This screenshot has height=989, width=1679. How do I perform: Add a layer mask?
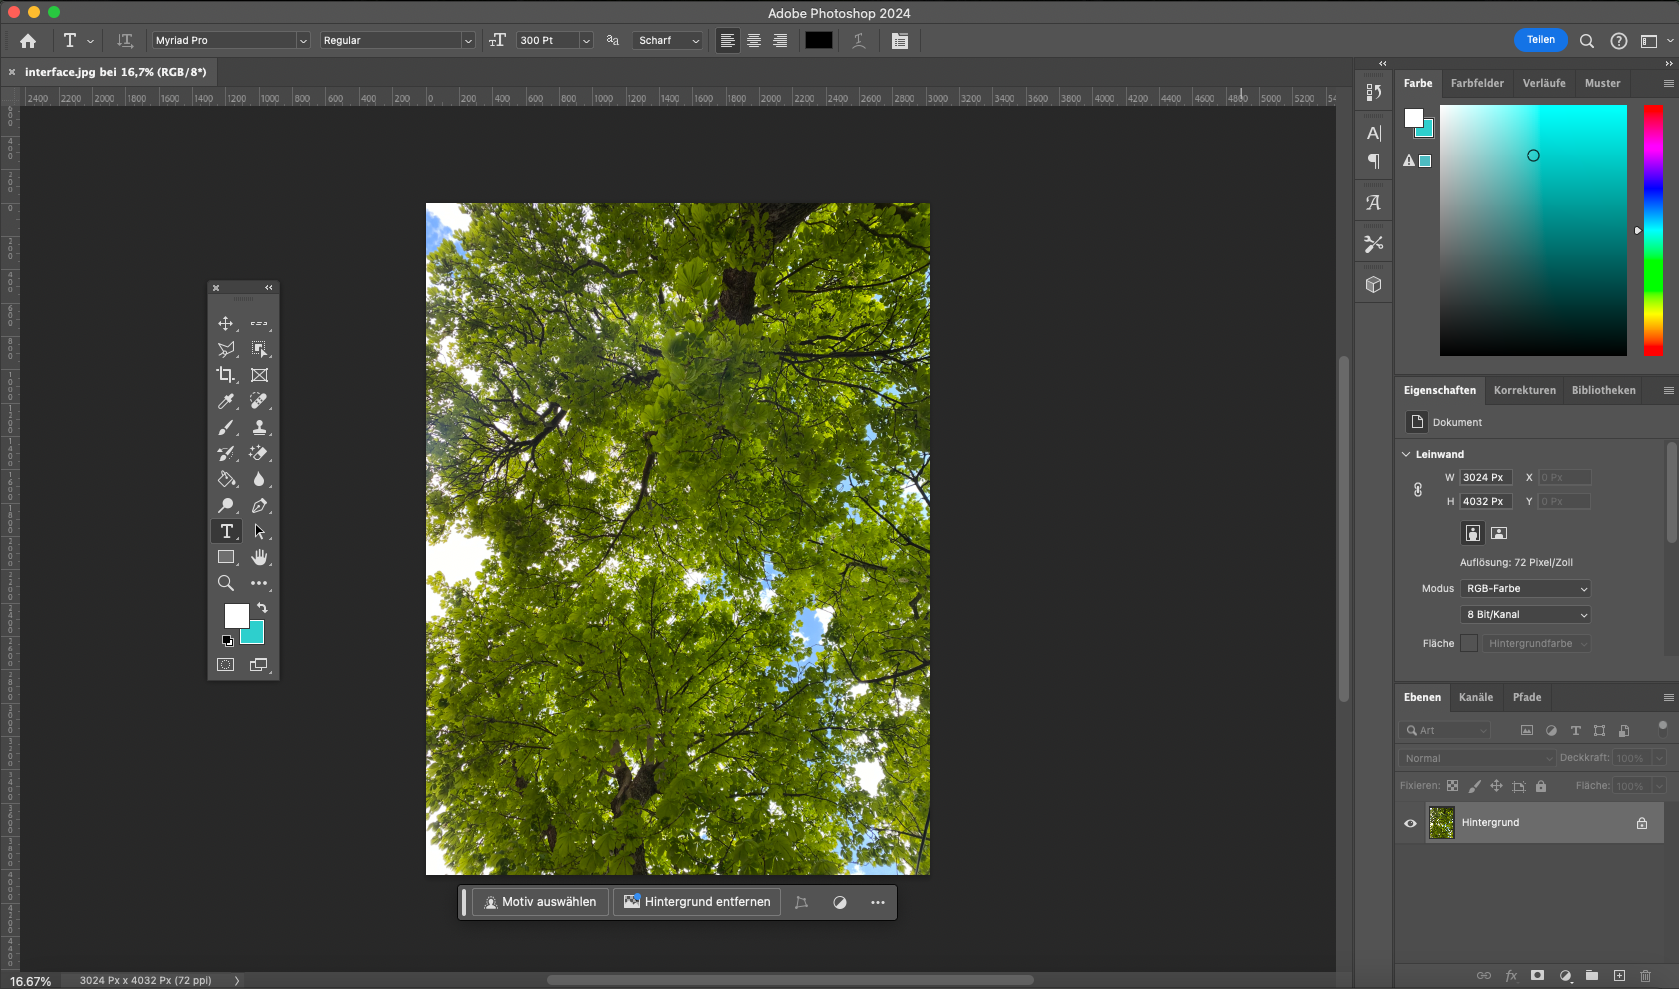(x=1538, y=976)
